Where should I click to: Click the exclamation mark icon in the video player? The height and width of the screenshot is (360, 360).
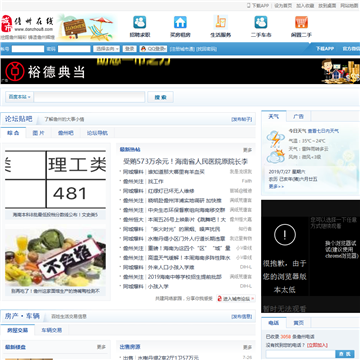coord(285,235)
